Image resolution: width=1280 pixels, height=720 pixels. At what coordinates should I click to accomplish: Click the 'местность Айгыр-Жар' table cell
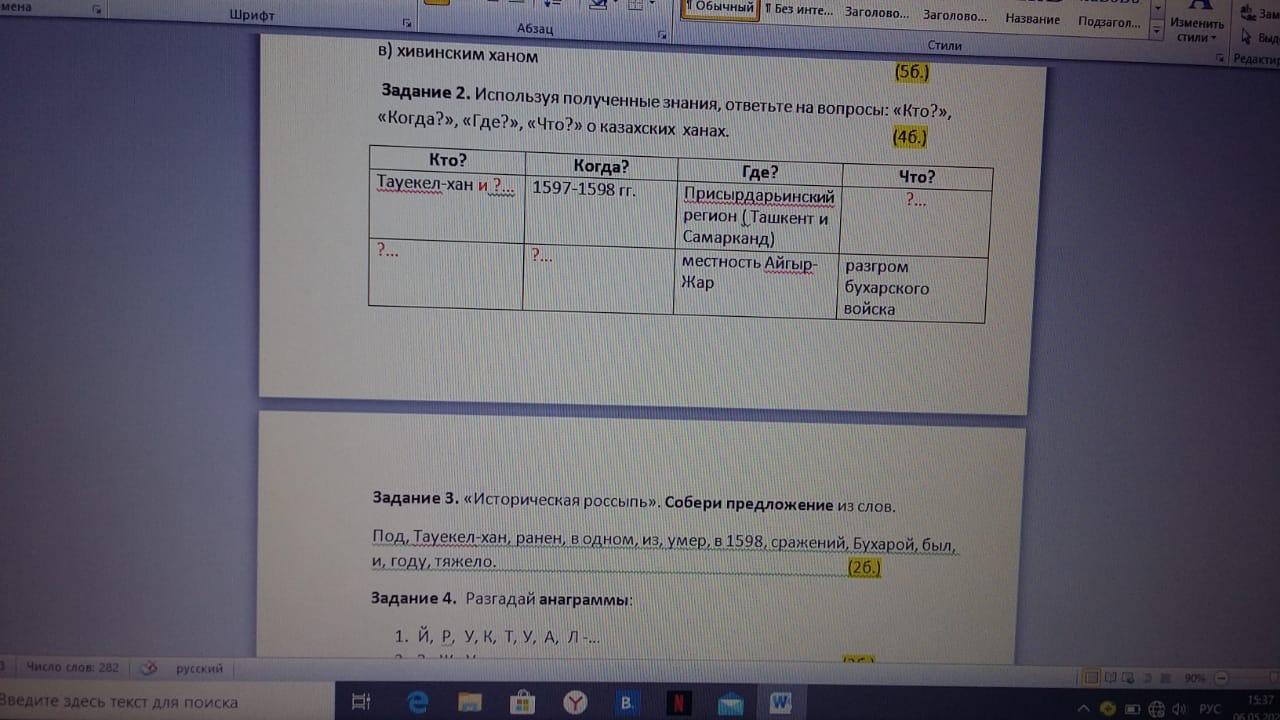[x=755, y=283]
